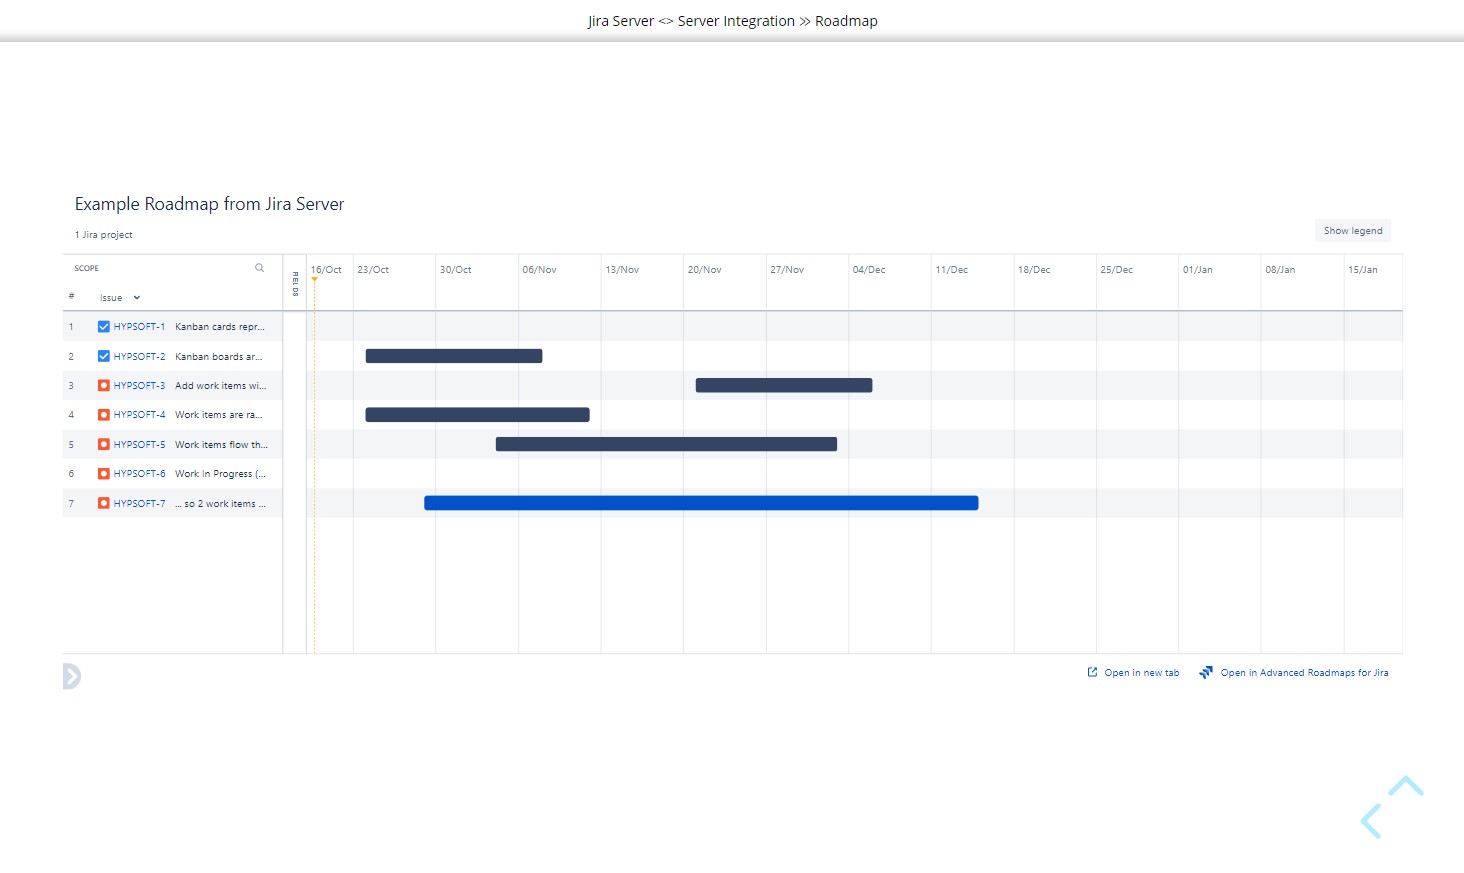Expand the collapsed FIELDS panel
The width and height of the screenshot is (1464, 873).
(x=294, y=283)
